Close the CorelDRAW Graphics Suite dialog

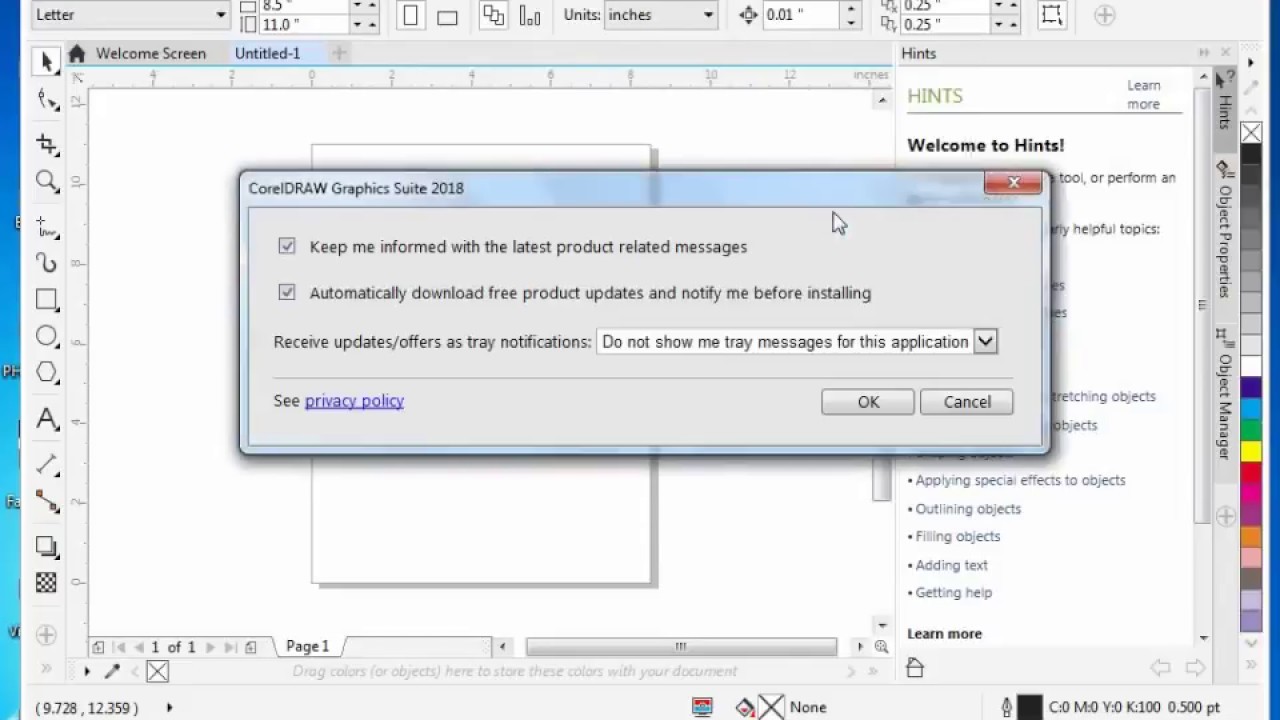[1013, 183]
